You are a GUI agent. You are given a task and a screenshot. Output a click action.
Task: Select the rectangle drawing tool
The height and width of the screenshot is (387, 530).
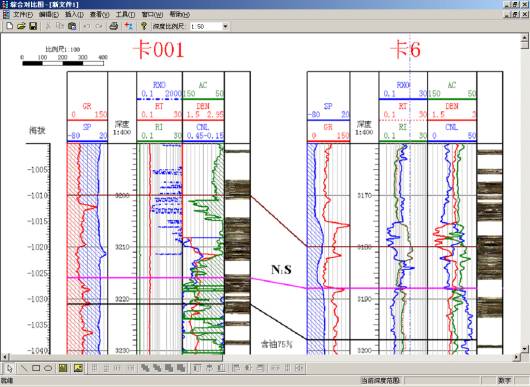click(36, 368)
